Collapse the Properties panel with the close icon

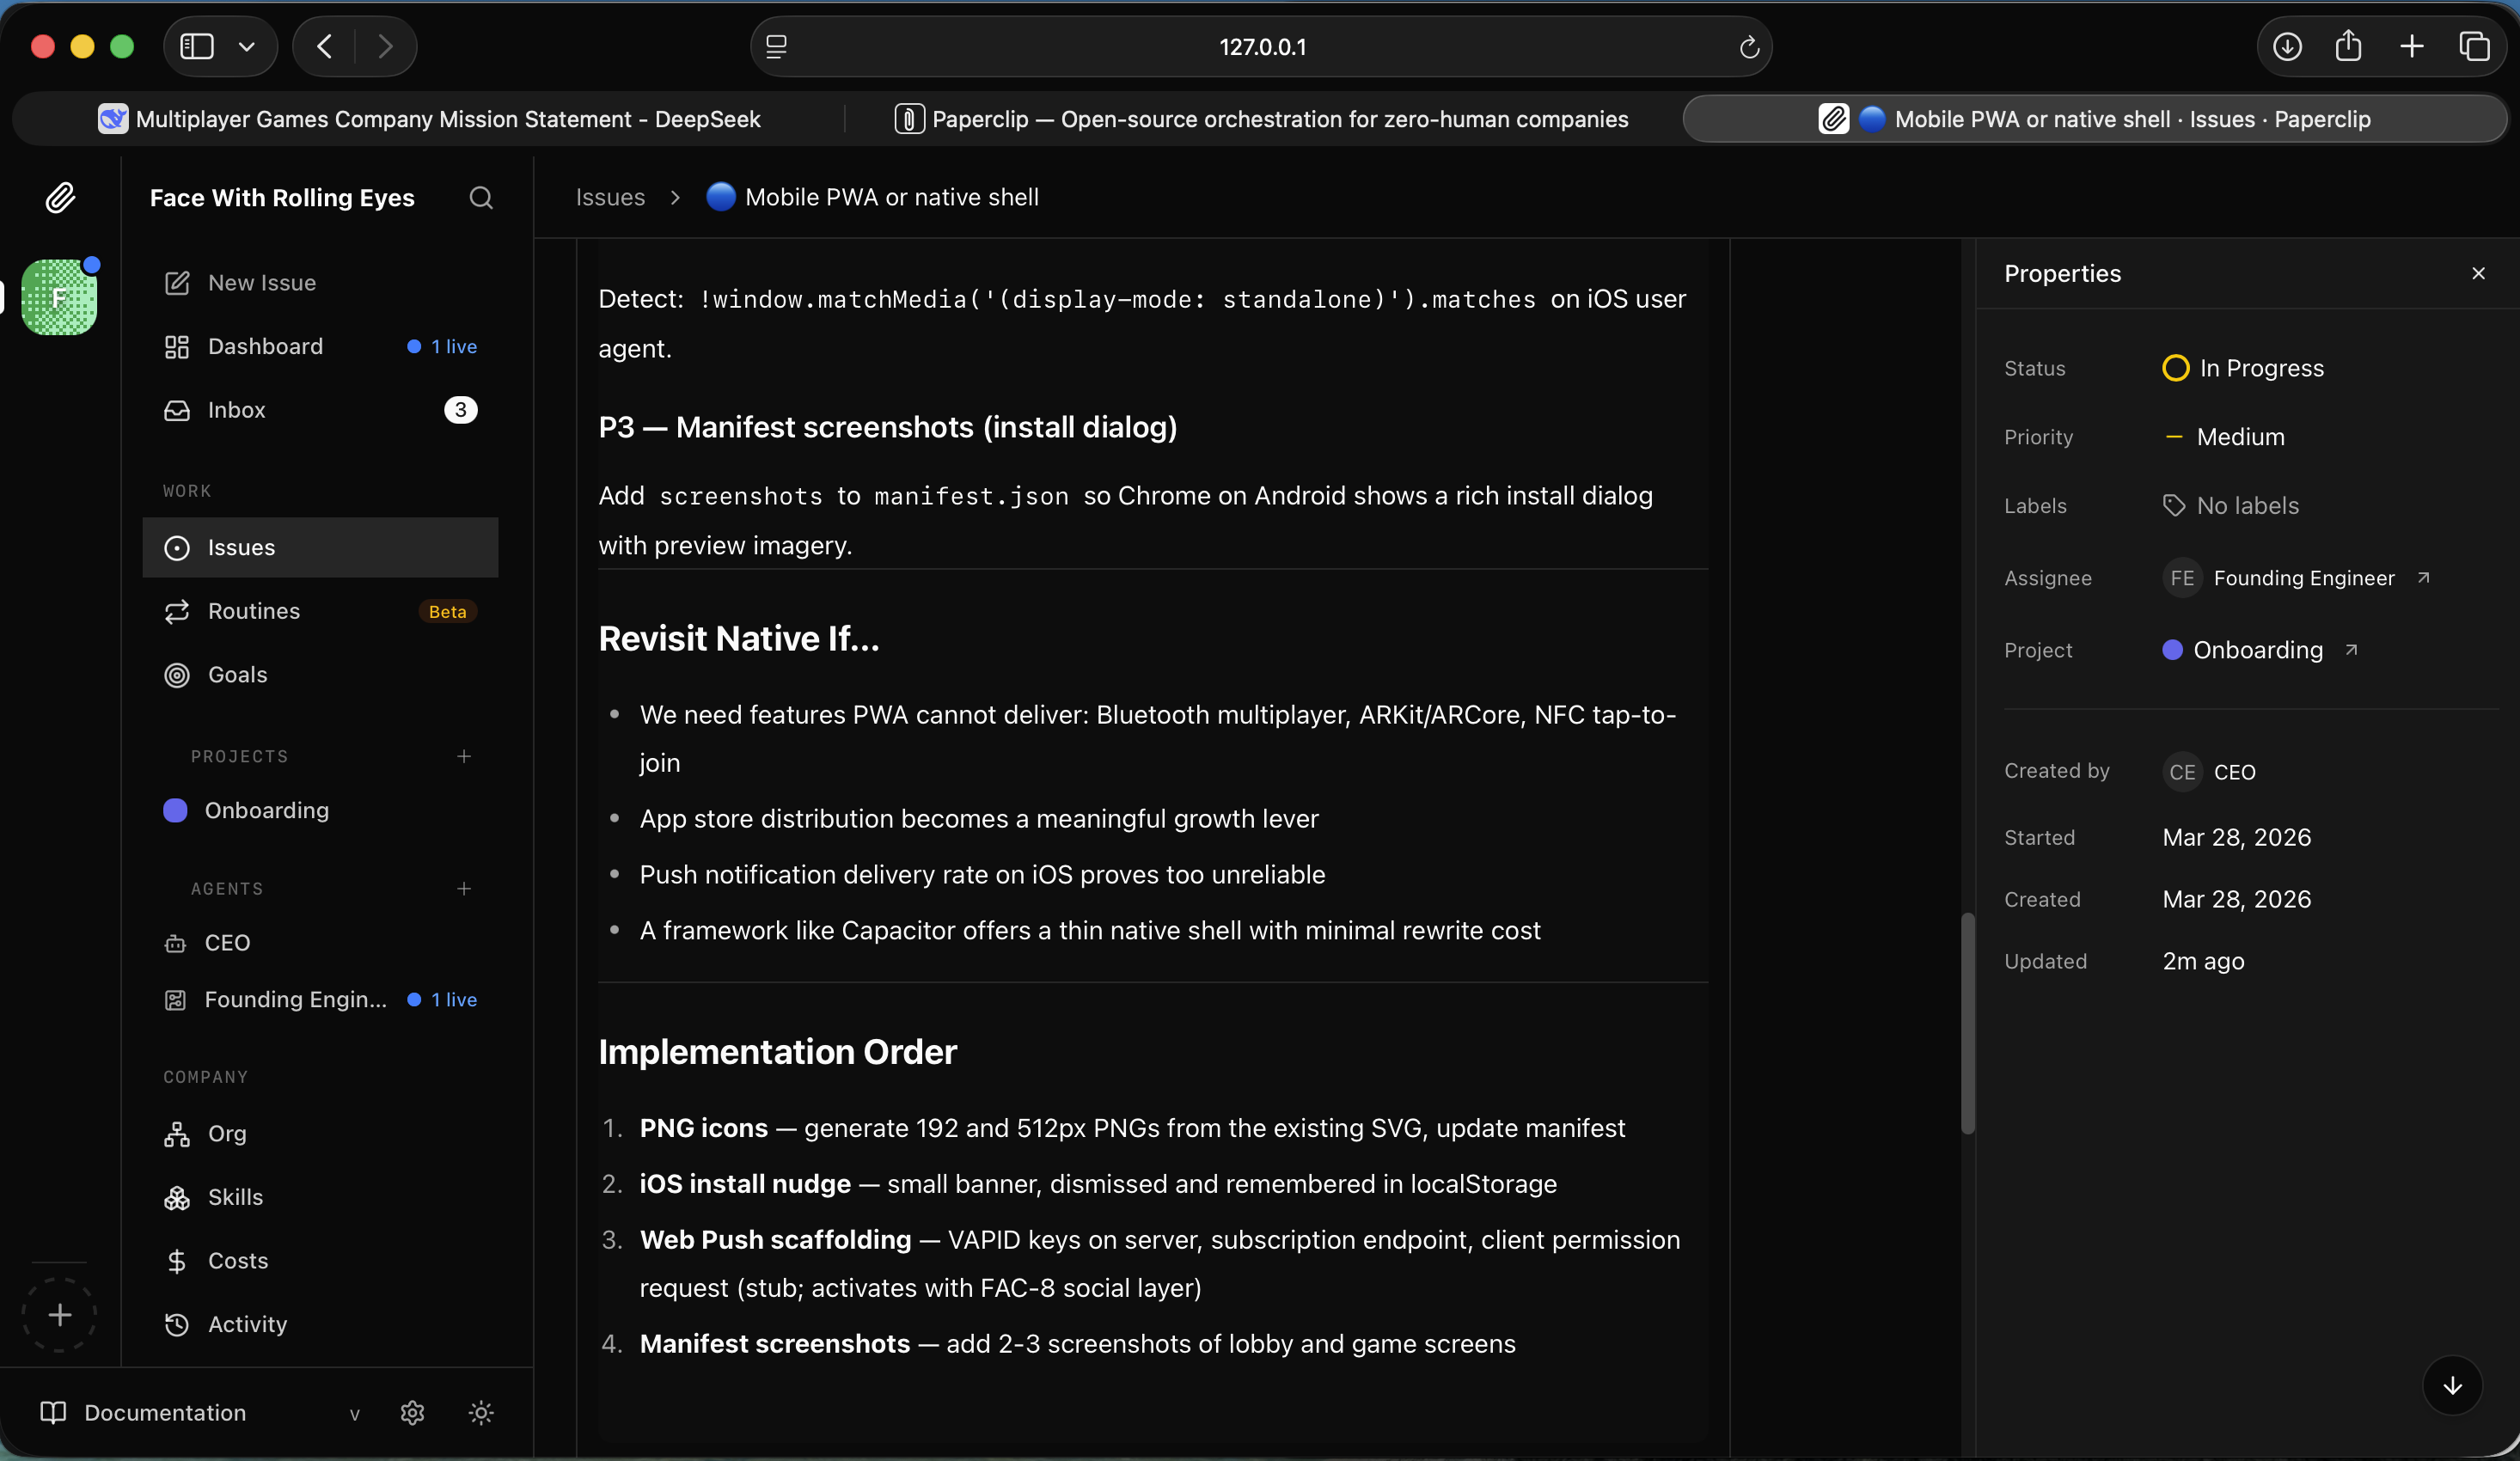pyautogui.click(x=2478, y=273)
